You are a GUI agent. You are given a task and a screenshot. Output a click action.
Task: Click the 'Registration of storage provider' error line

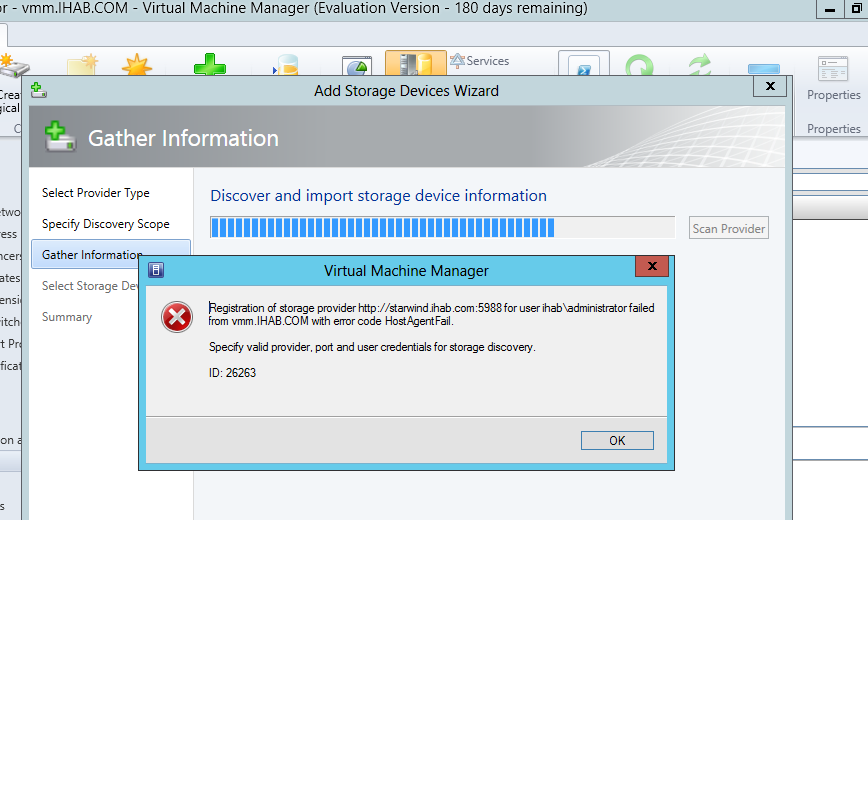click(x=431, y=308)
